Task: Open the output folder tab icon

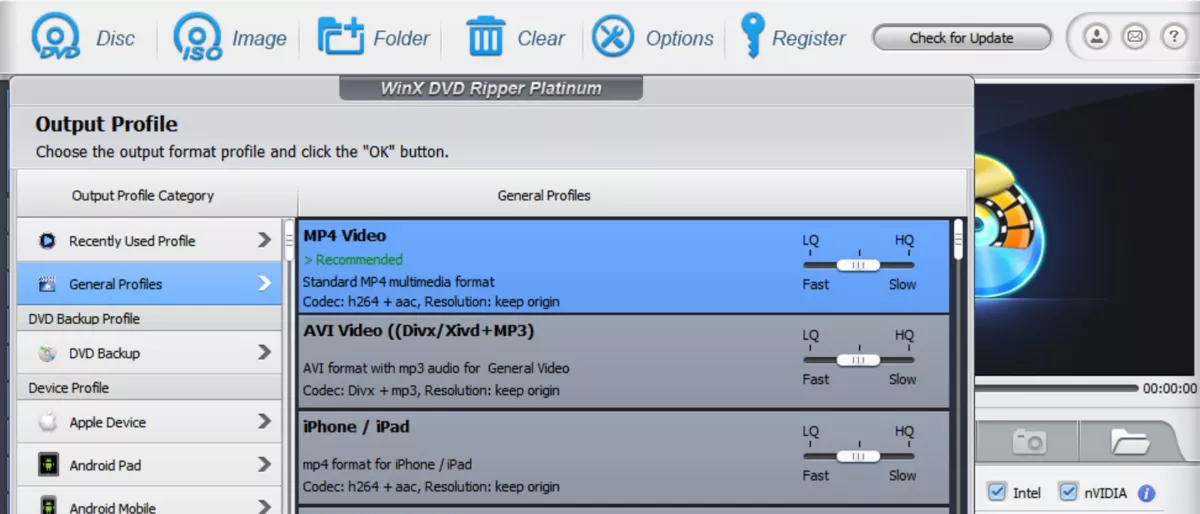Action: click(1130, 440)
